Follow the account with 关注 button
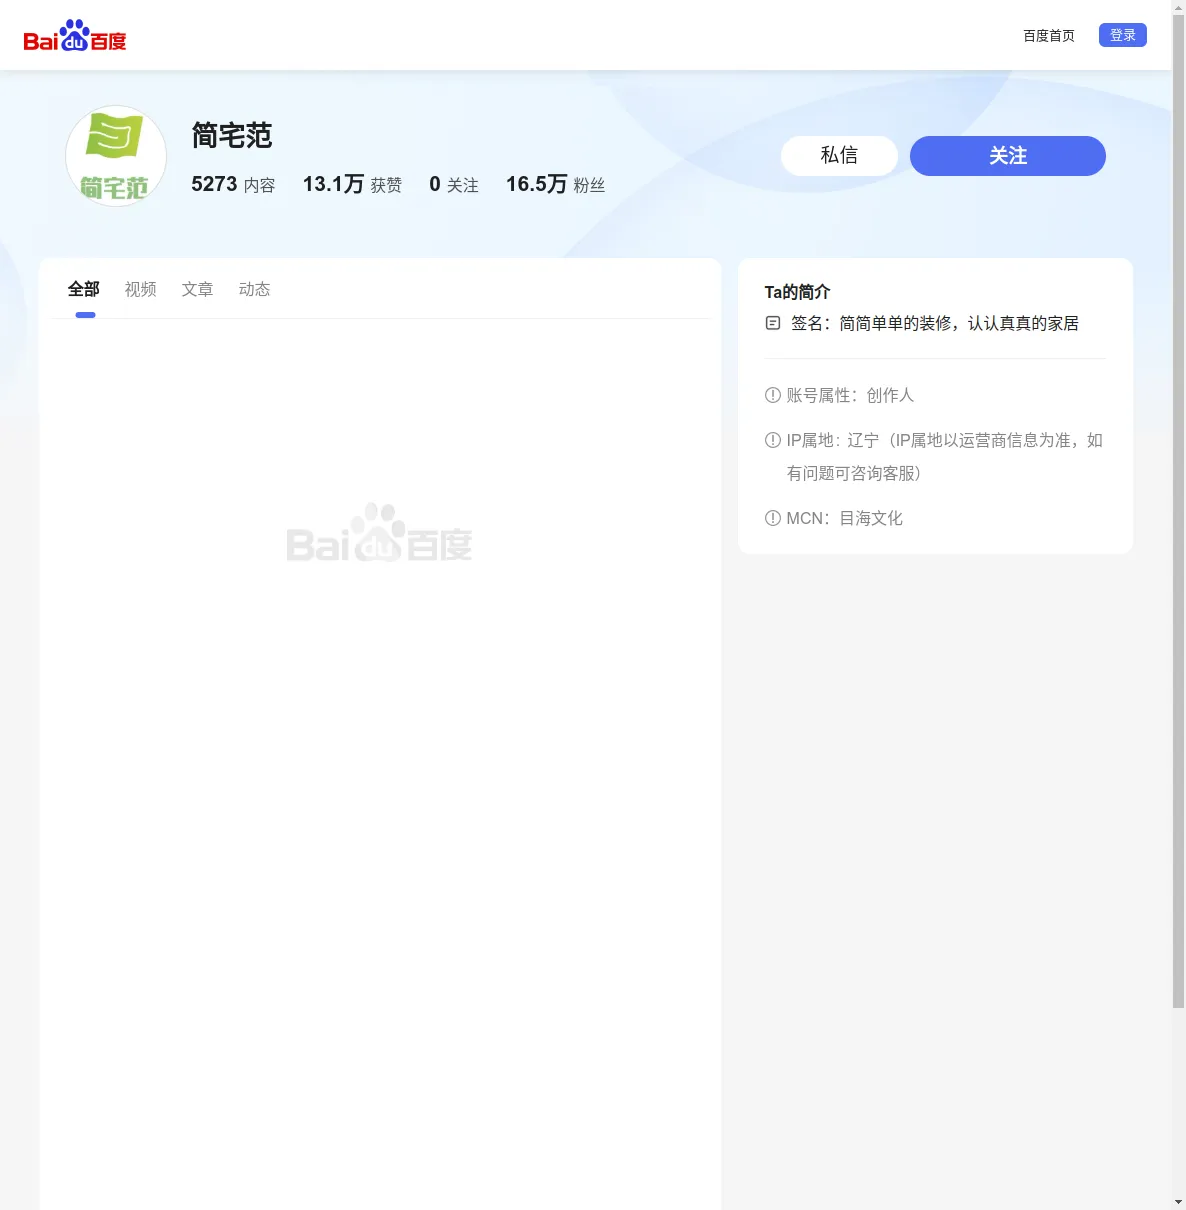The image size is (1186, 1210). 1008,156
